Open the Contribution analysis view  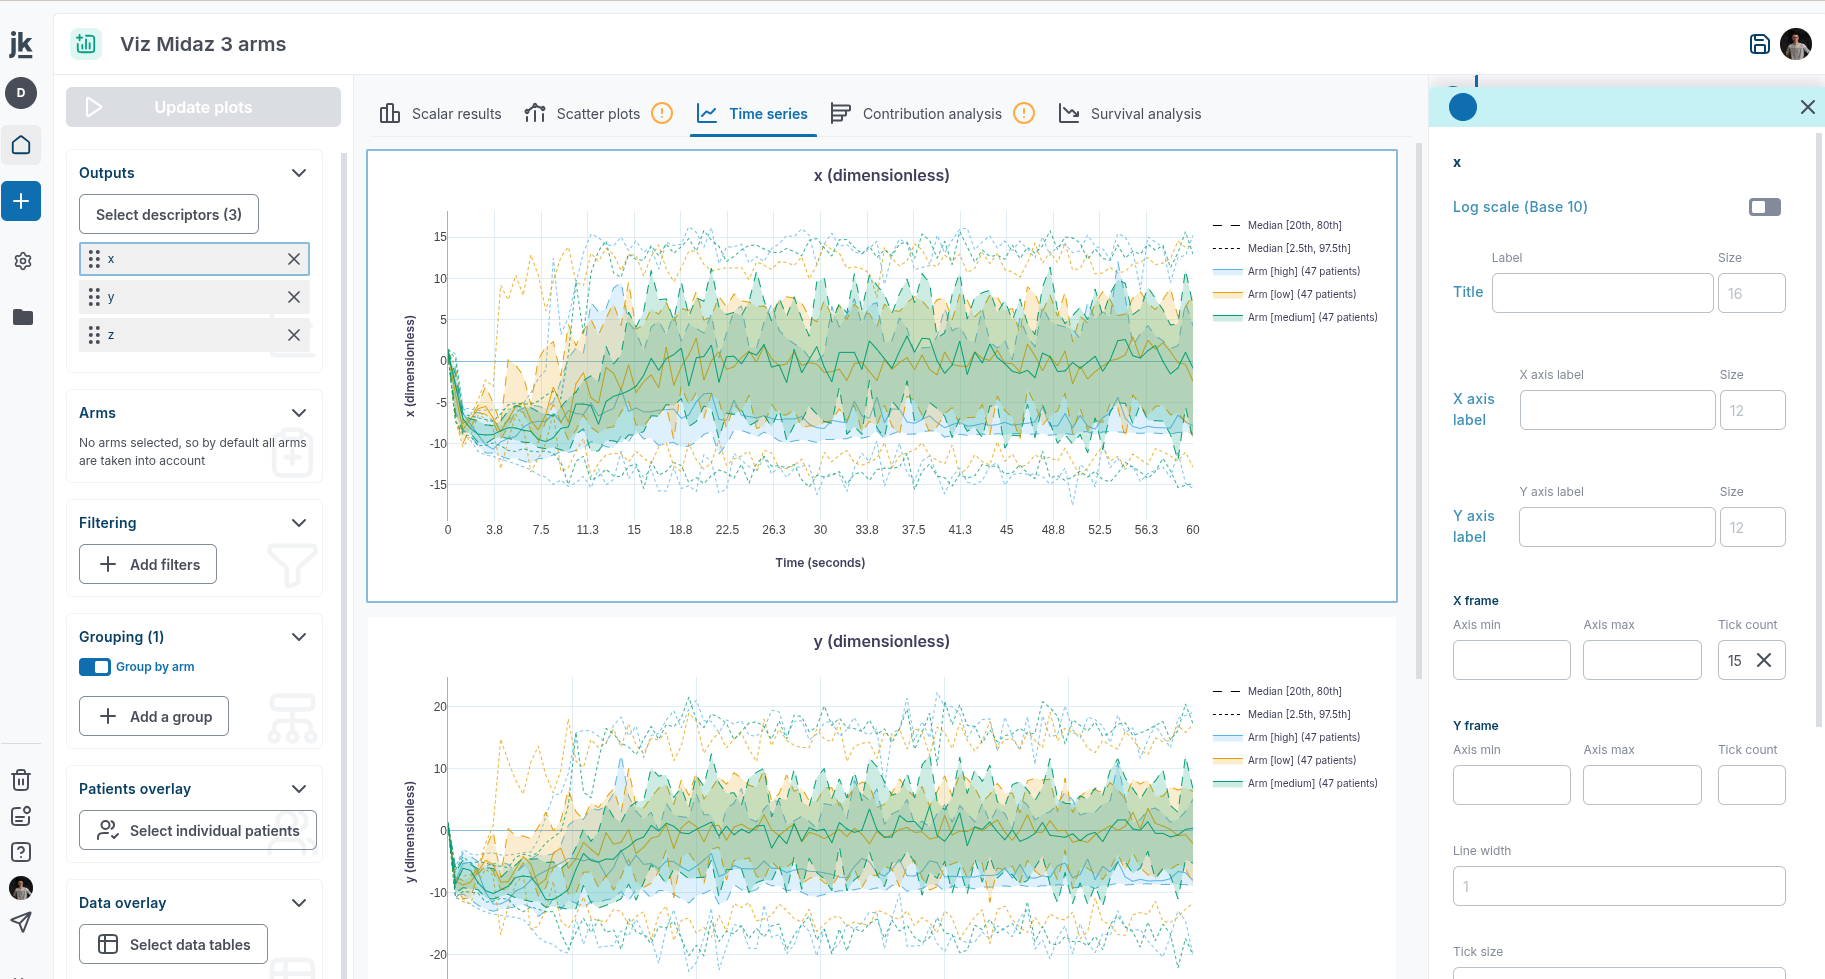click(932, 113)
